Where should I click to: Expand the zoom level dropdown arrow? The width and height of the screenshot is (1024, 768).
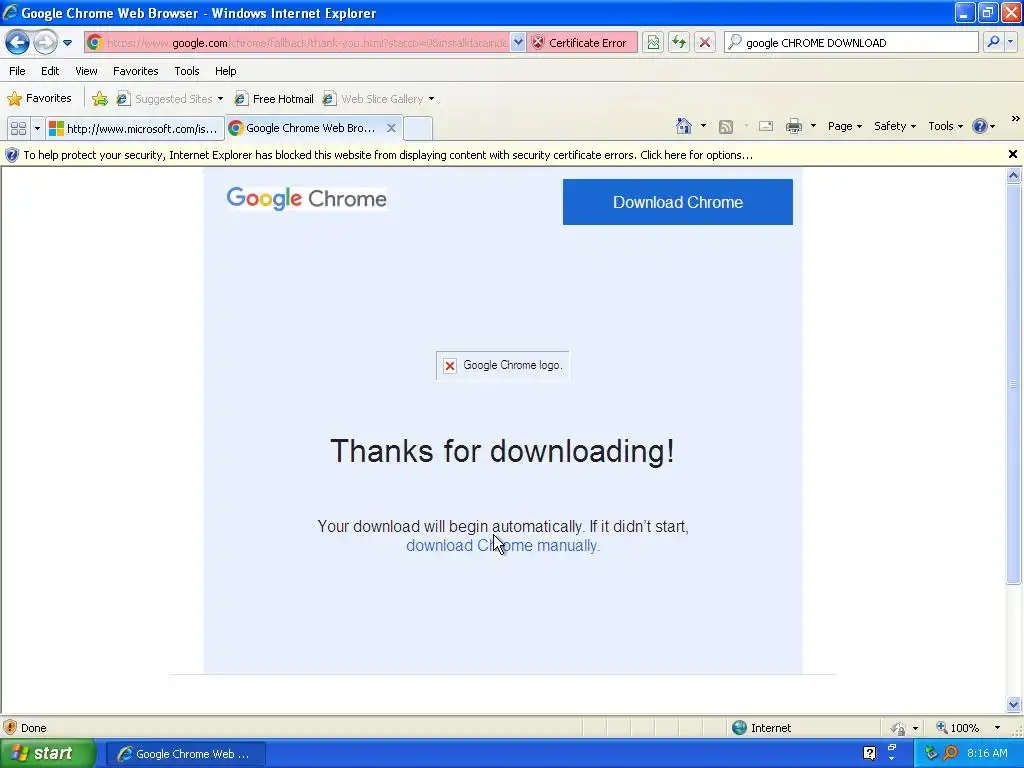[997, 728]
